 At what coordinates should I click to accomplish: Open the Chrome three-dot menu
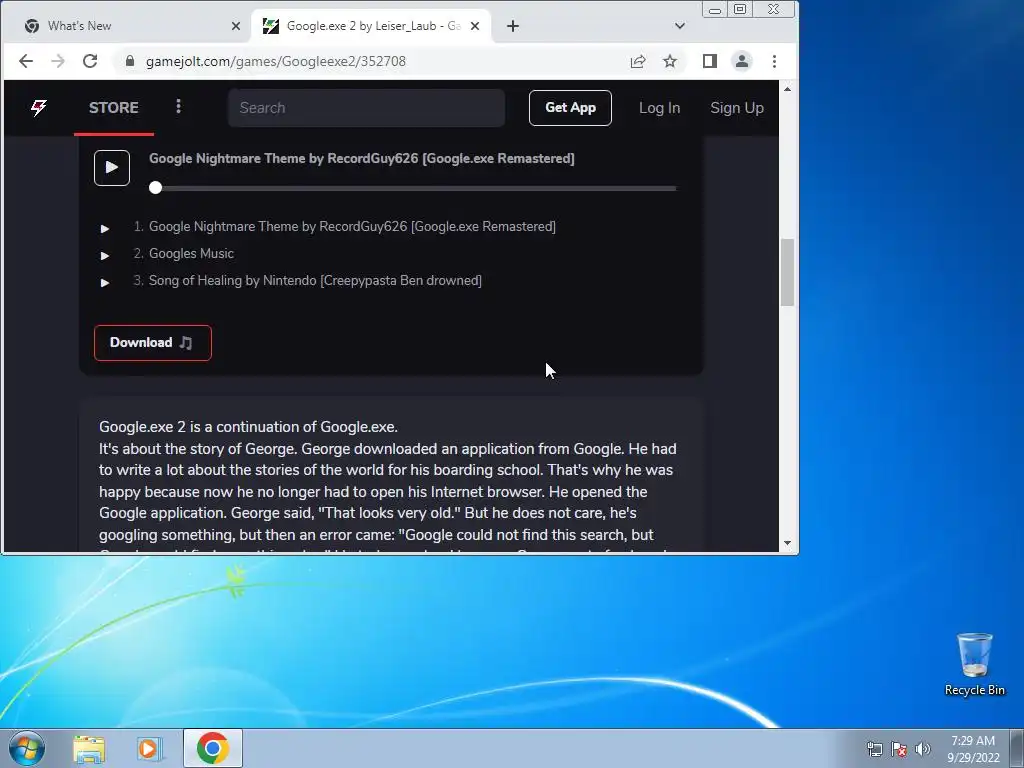(x=775, y=61)
